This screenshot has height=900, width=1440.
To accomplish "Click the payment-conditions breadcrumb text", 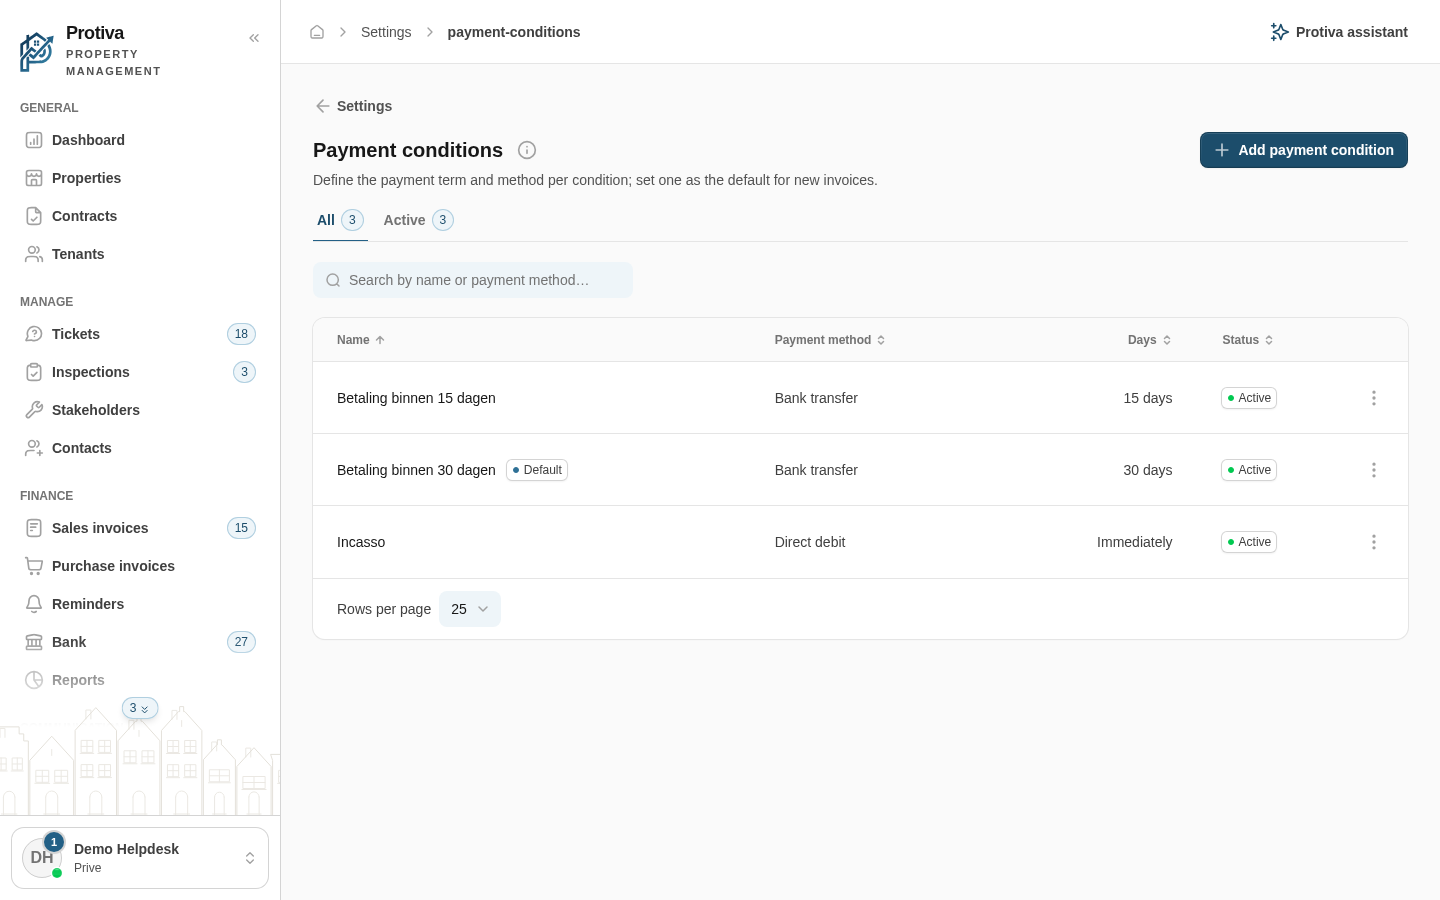I will point(514,32).
